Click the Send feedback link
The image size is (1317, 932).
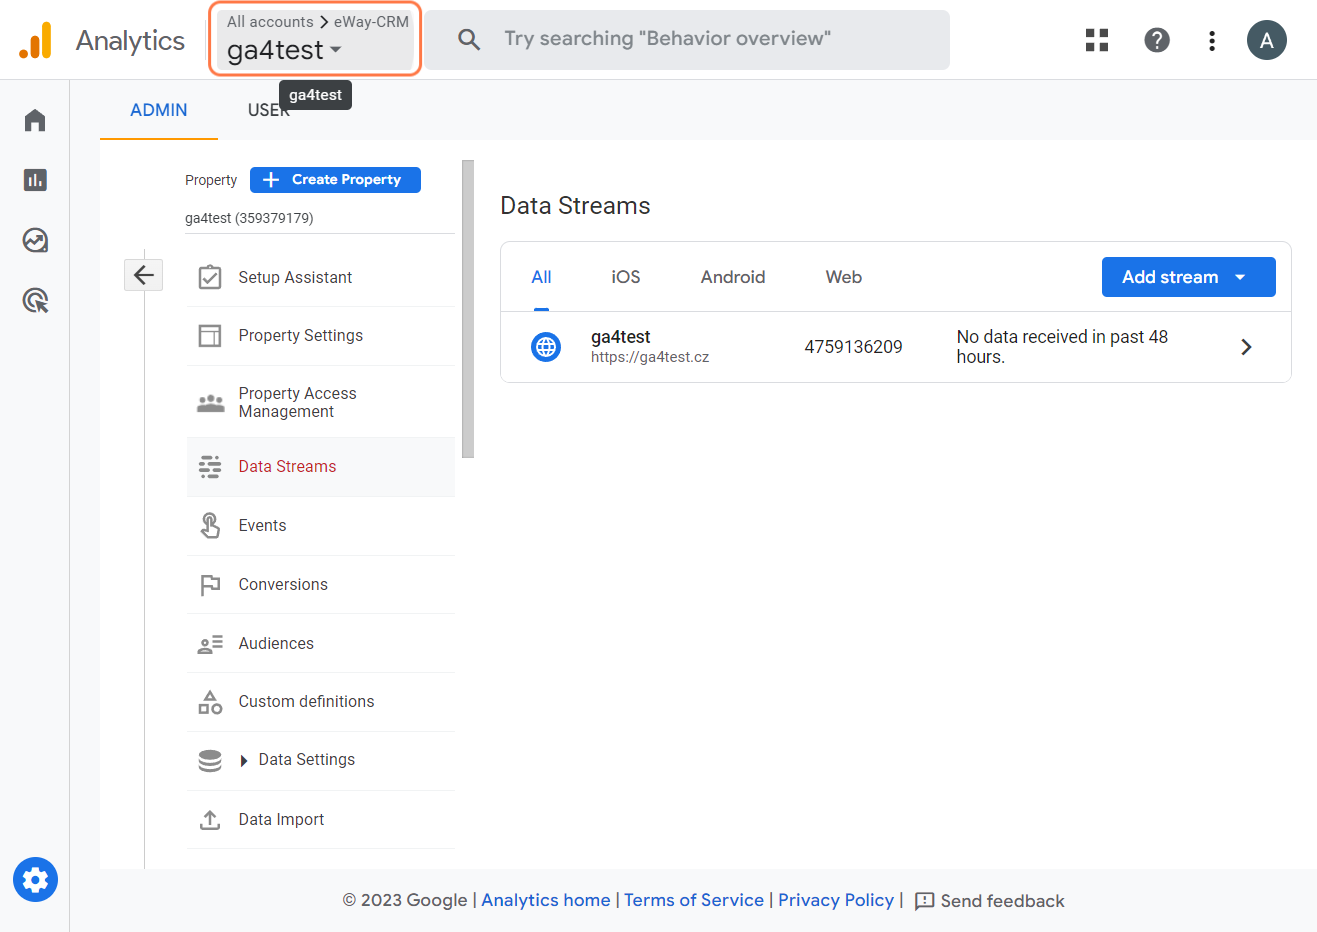pos(1002,901)
